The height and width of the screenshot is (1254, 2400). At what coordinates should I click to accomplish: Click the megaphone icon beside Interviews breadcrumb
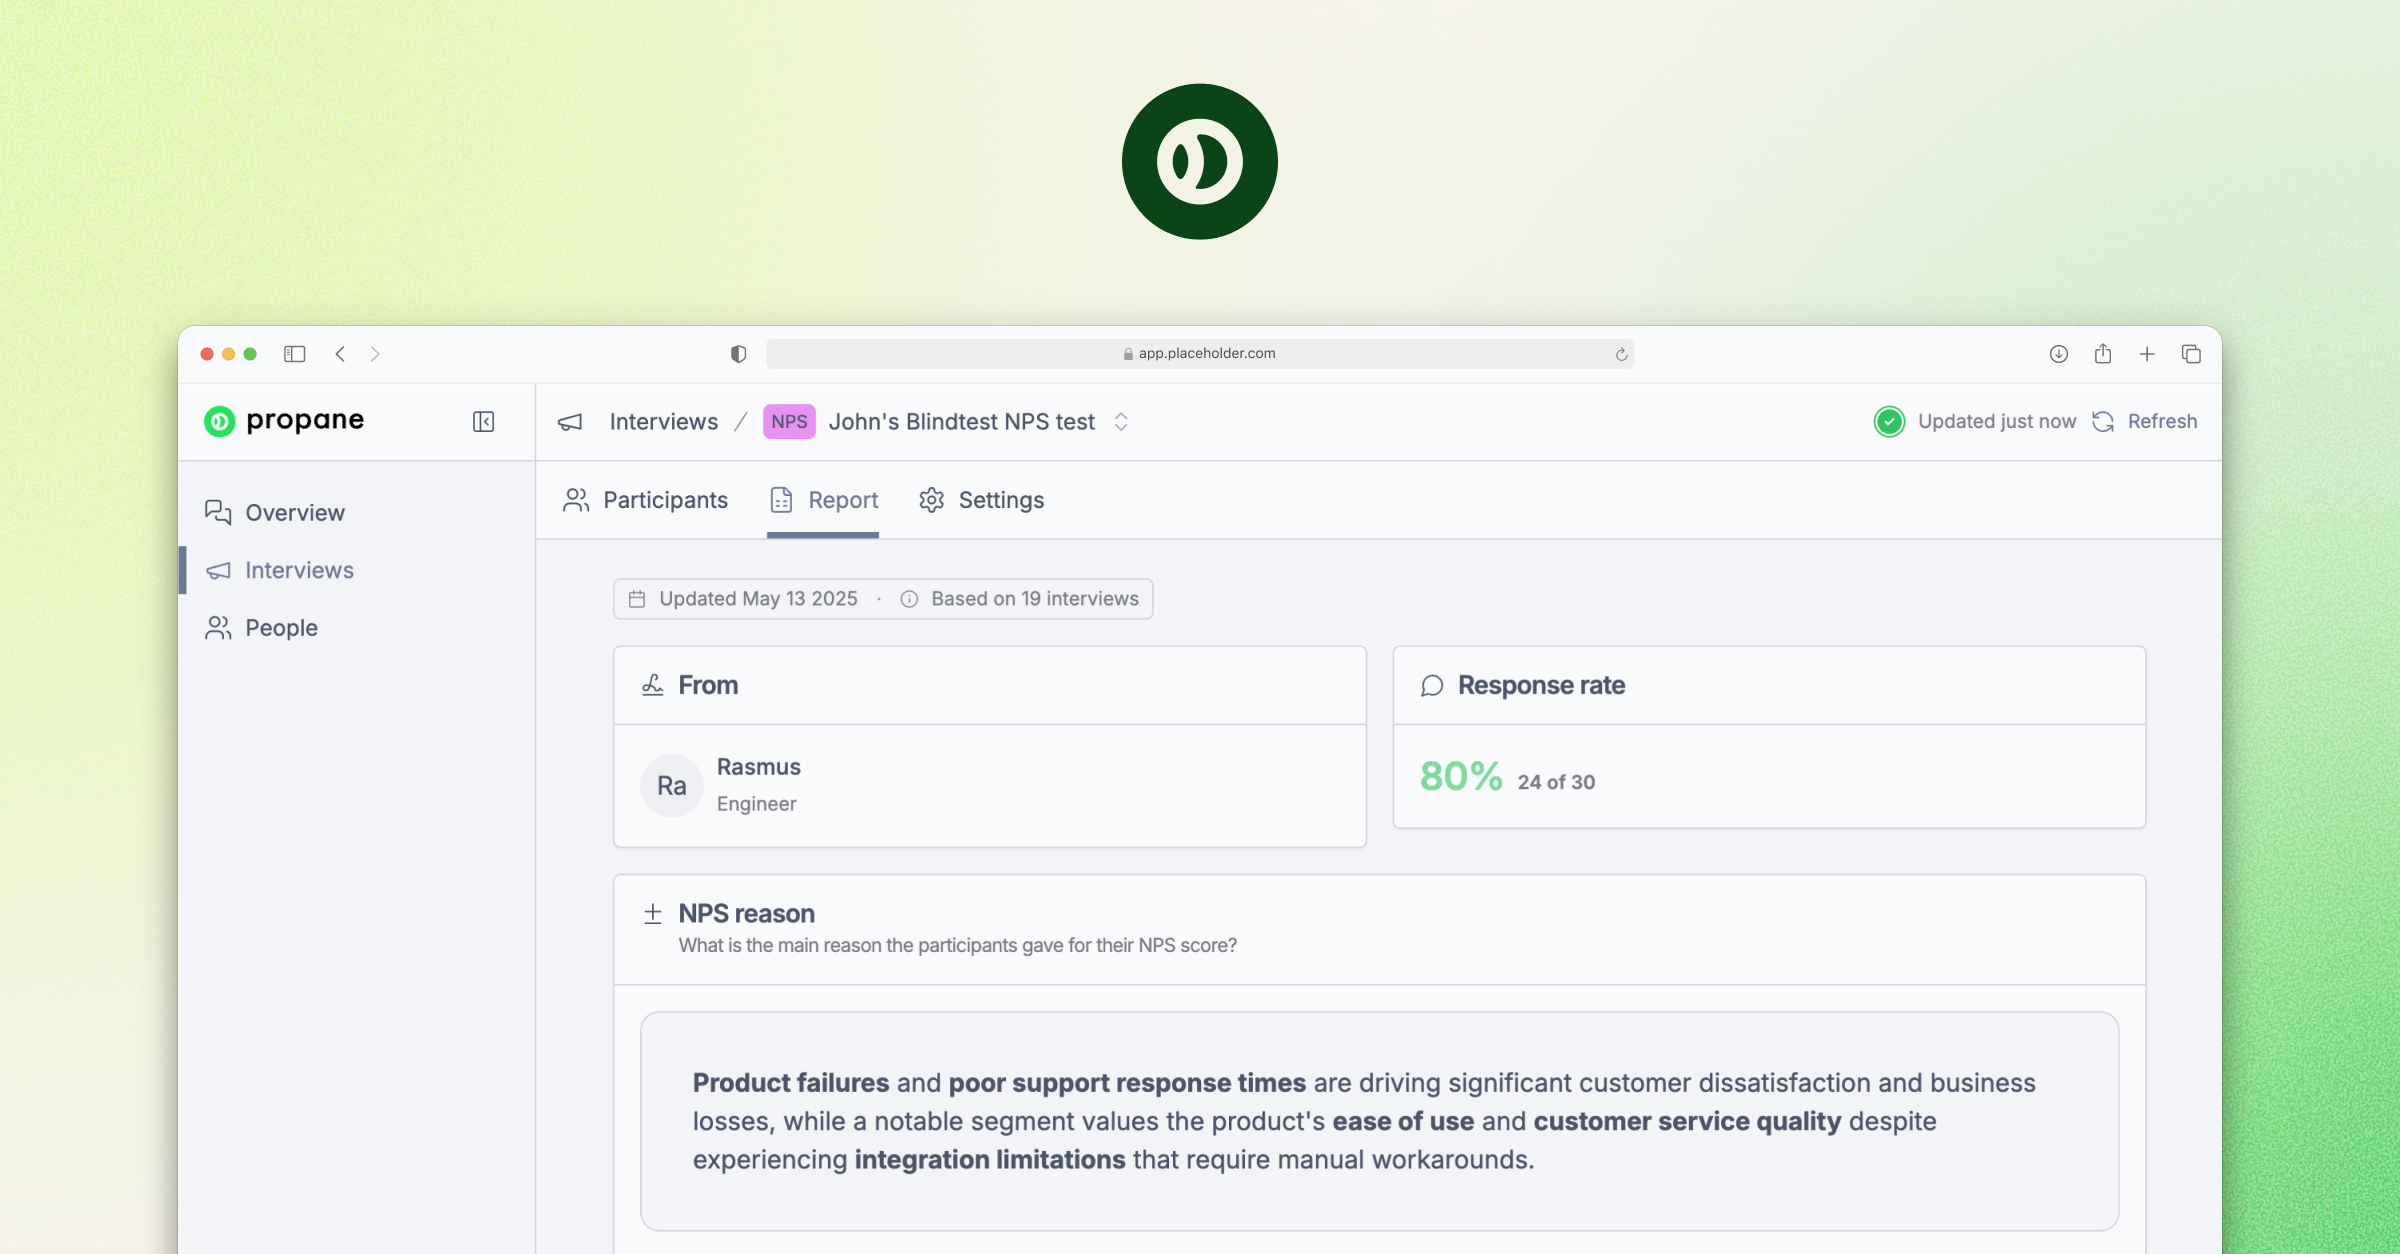tap(570, 422)
